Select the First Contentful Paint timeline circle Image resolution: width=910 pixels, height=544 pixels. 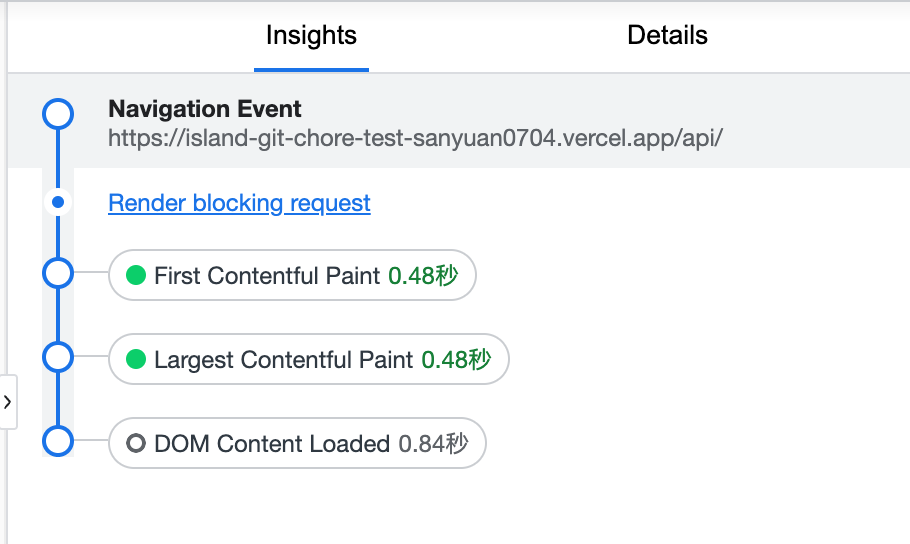[58, 272]
